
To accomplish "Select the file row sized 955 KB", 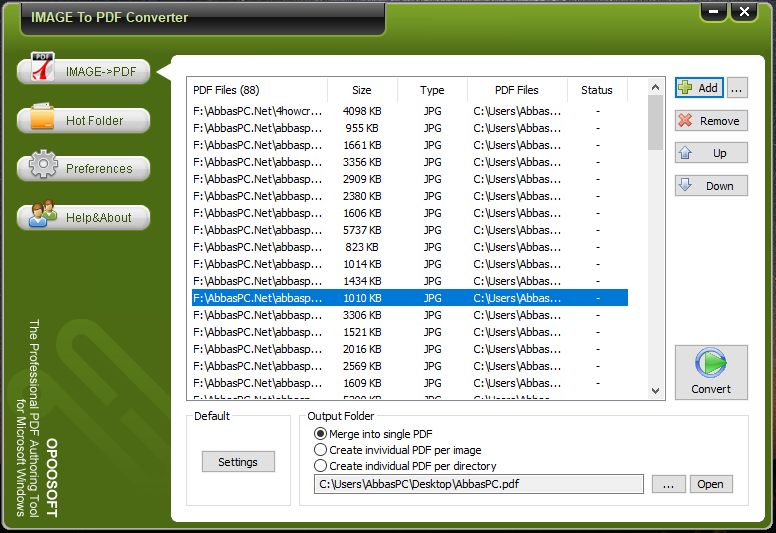I will [410, 128].
